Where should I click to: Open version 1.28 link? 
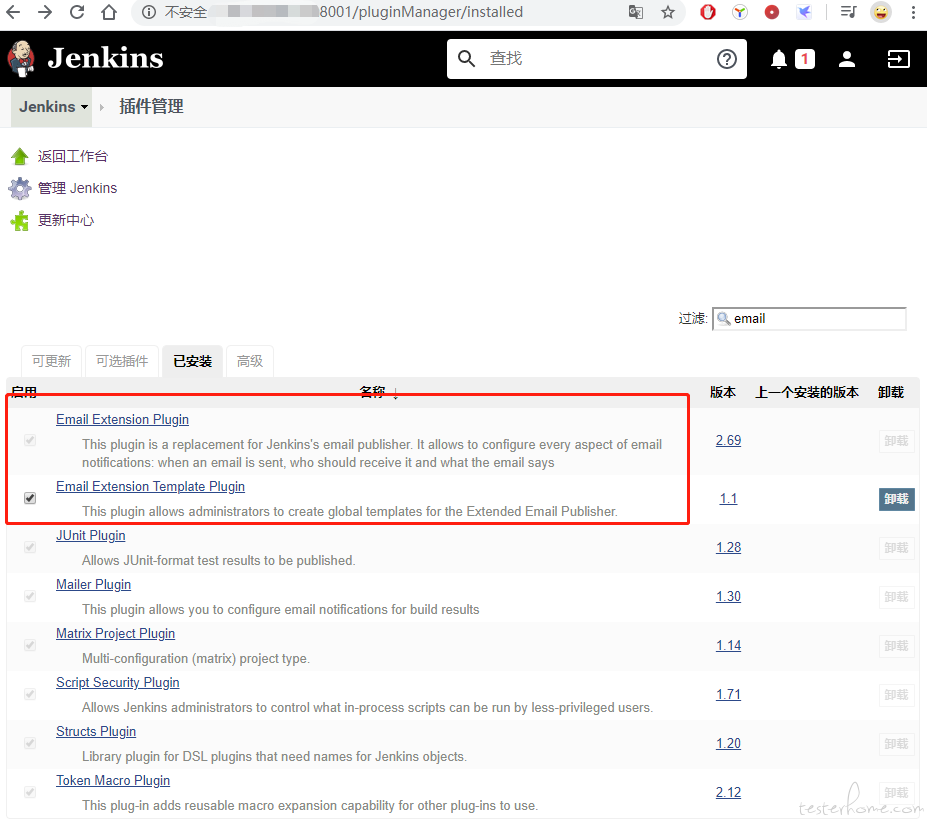click(x=728, y=548)
